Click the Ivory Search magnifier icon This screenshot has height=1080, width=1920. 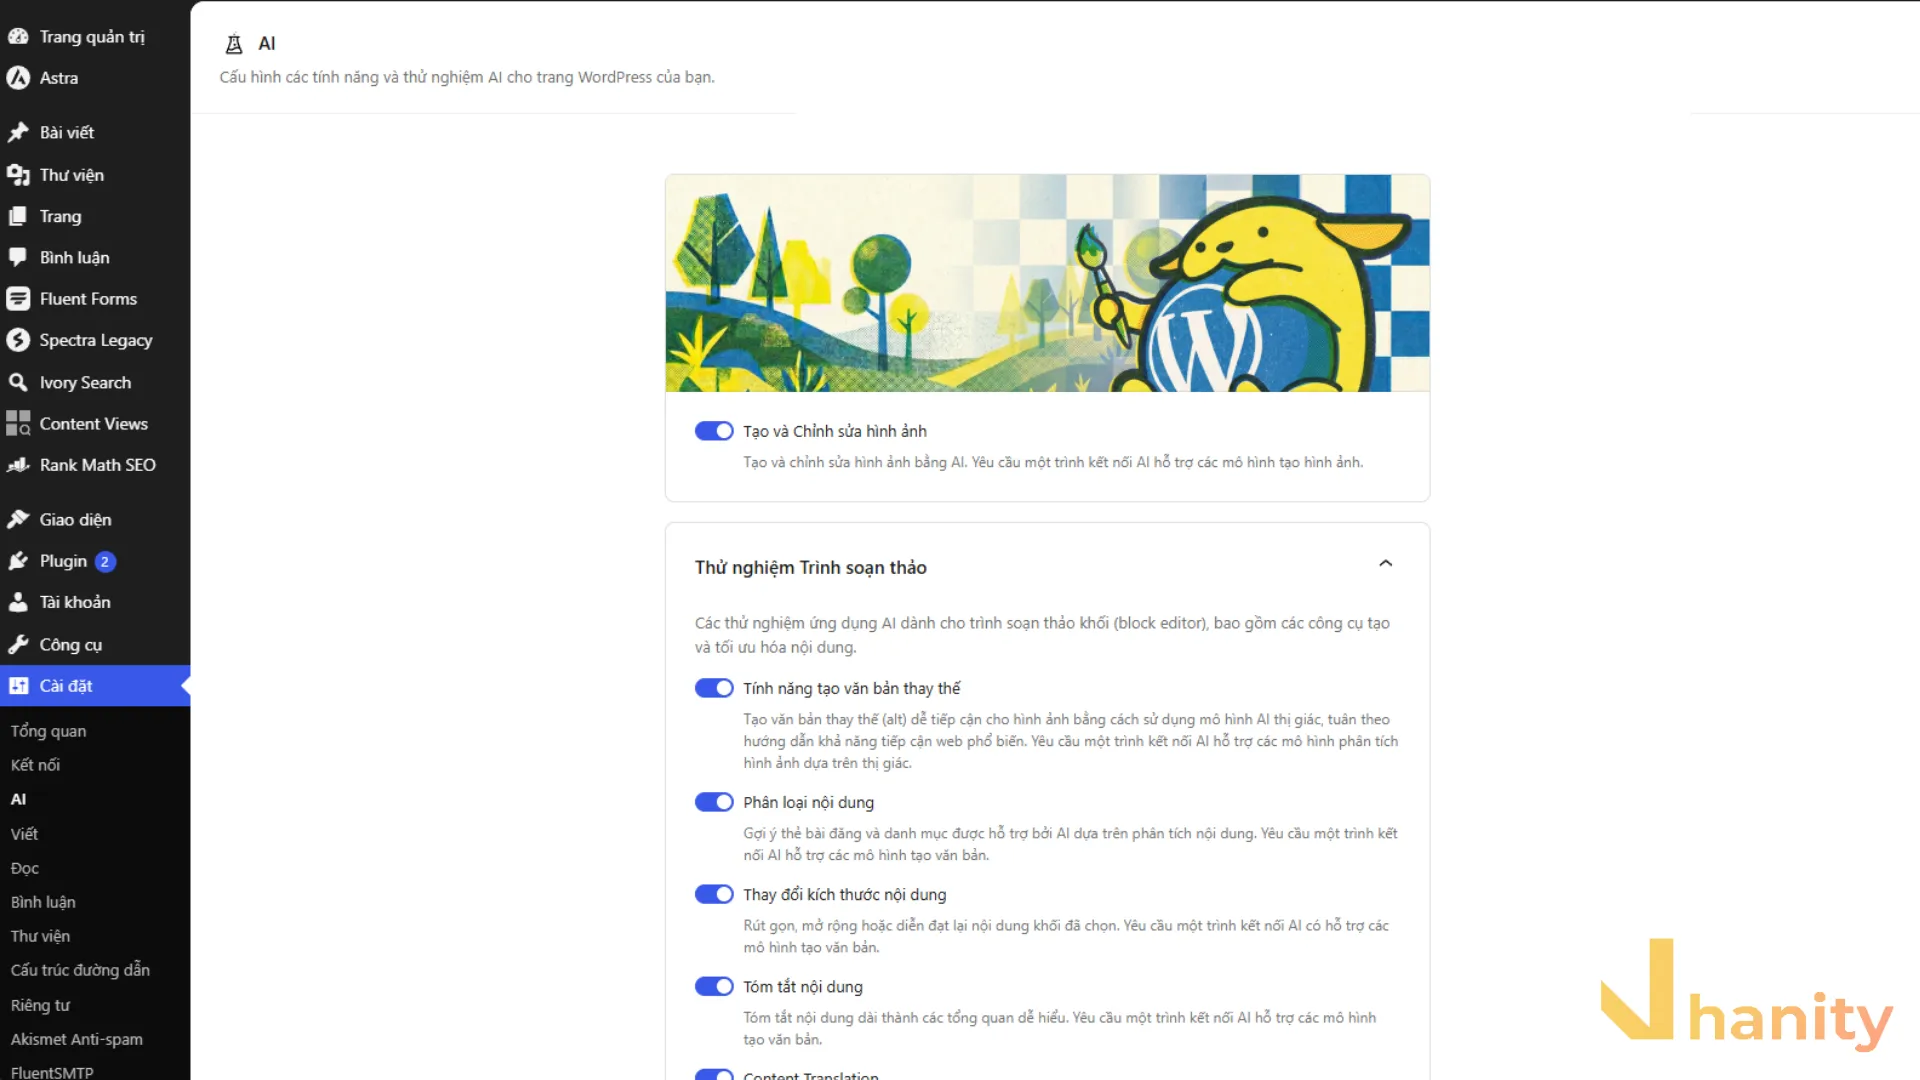[18, 382]
